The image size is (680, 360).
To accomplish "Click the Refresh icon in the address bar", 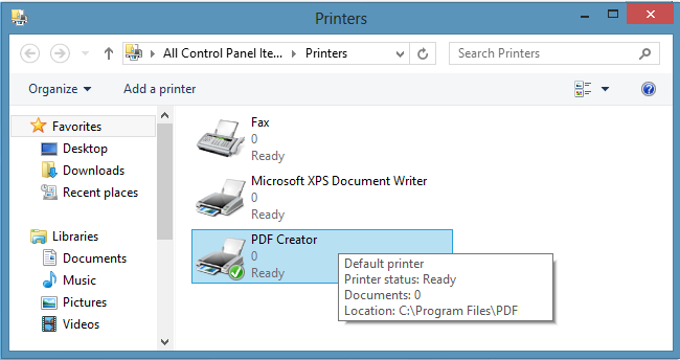I will (422, 54).
